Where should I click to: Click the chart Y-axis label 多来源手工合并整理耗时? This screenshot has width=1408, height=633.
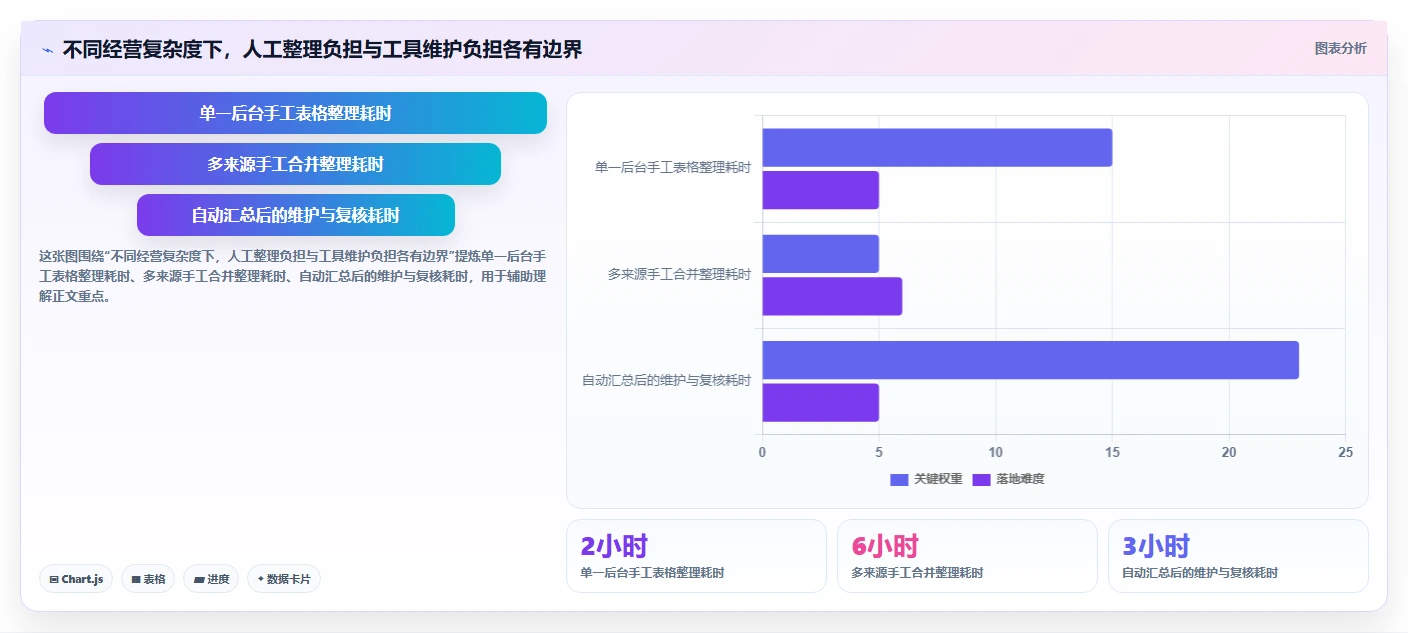[679, 274]
